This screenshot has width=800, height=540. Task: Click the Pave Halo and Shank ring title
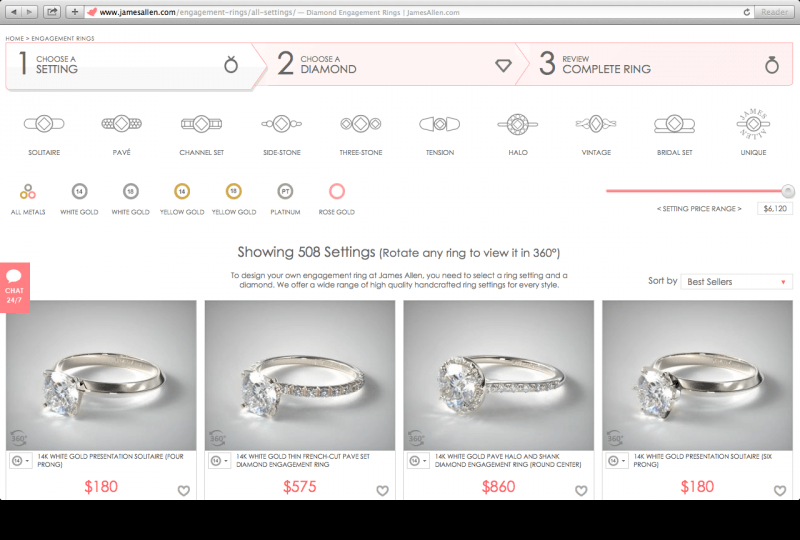pyautogui.click(x=508, y=460)
